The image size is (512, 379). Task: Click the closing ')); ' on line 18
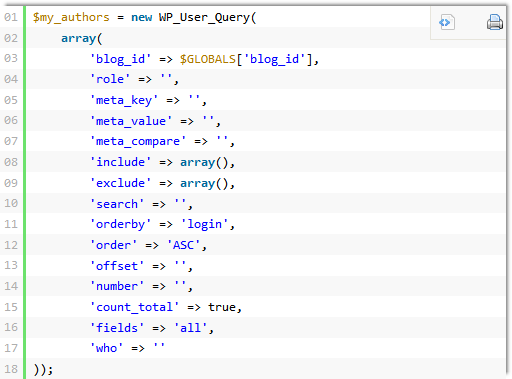click(43, 369)
